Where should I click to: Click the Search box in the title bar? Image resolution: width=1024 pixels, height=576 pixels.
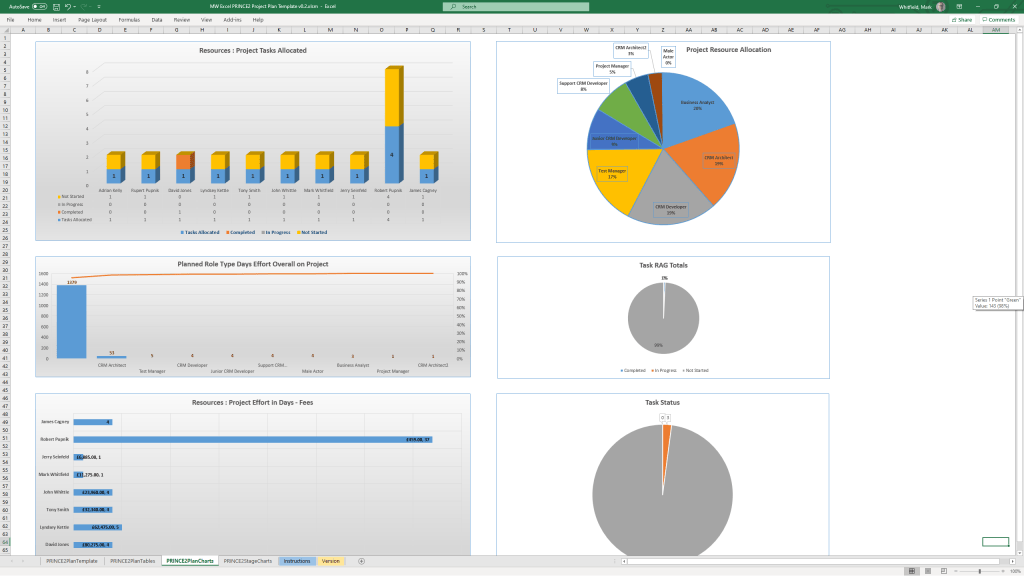[x=516, y=7]
